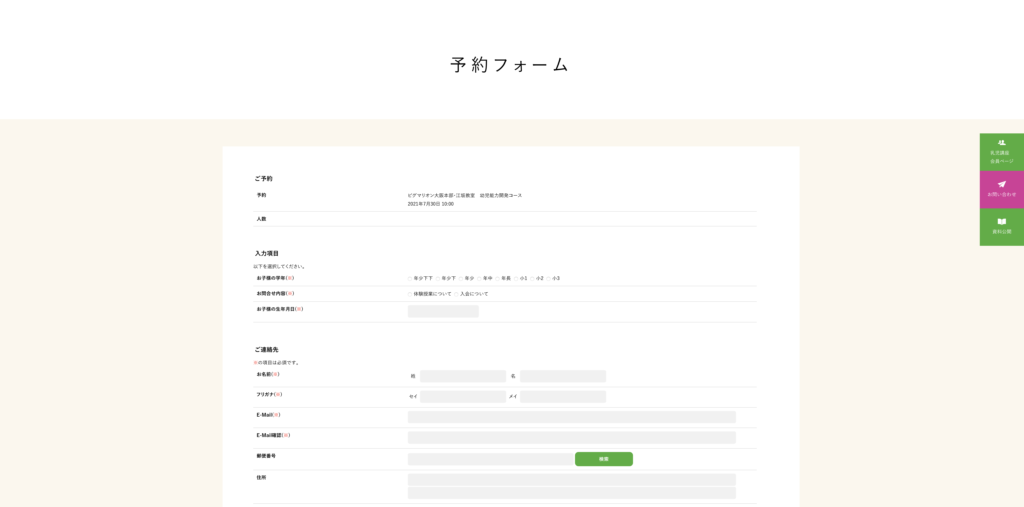The image size is (1024, 507).
Task: Click the 人数 row label
Action: pos(261,219)
